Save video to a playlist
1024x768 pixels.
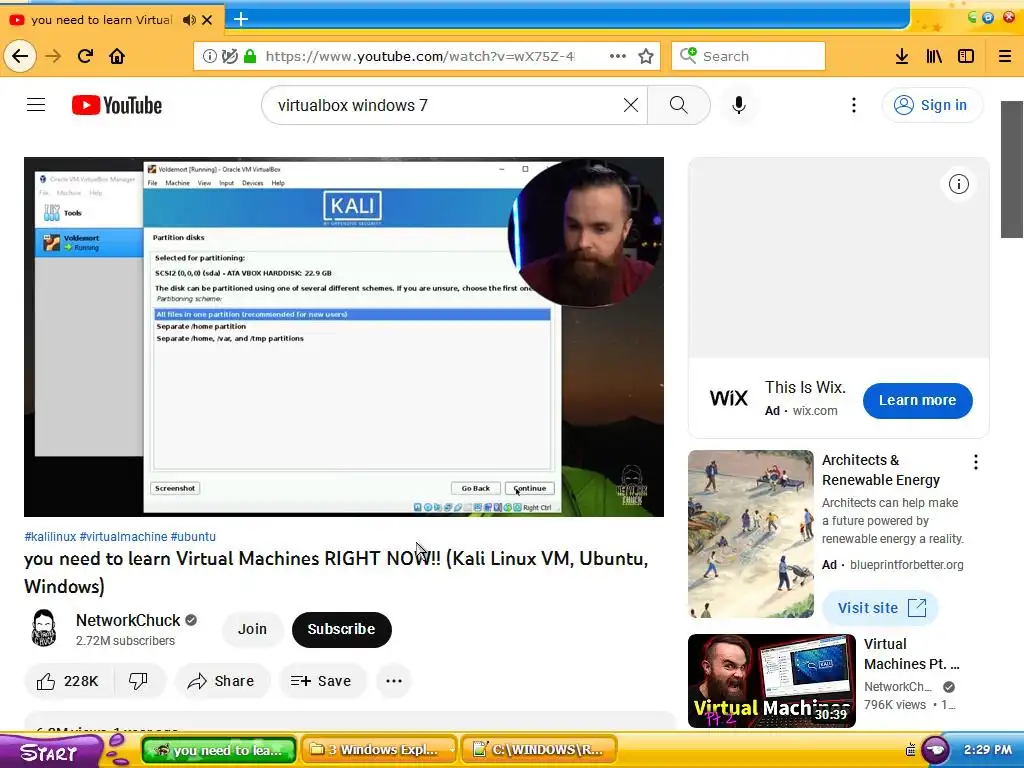point(321,681)
